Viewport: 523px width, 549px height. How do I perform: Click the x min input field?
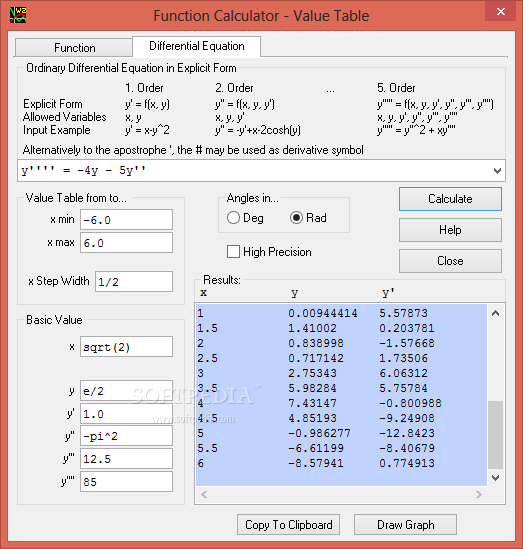point(126,220)
